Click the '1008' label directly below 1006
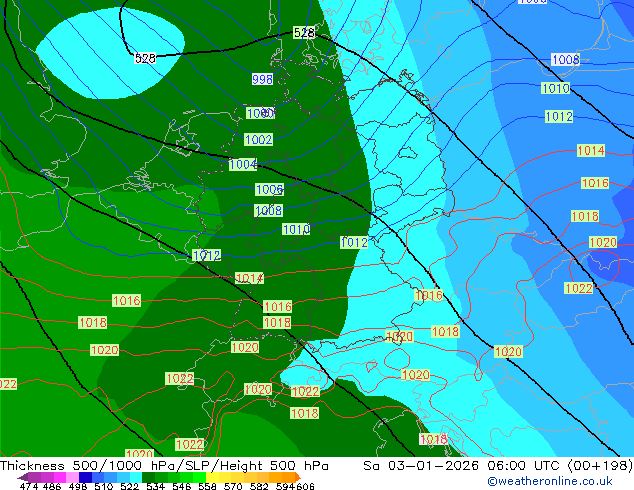Screen dimensions: 634x490 (x=268, y=210)
